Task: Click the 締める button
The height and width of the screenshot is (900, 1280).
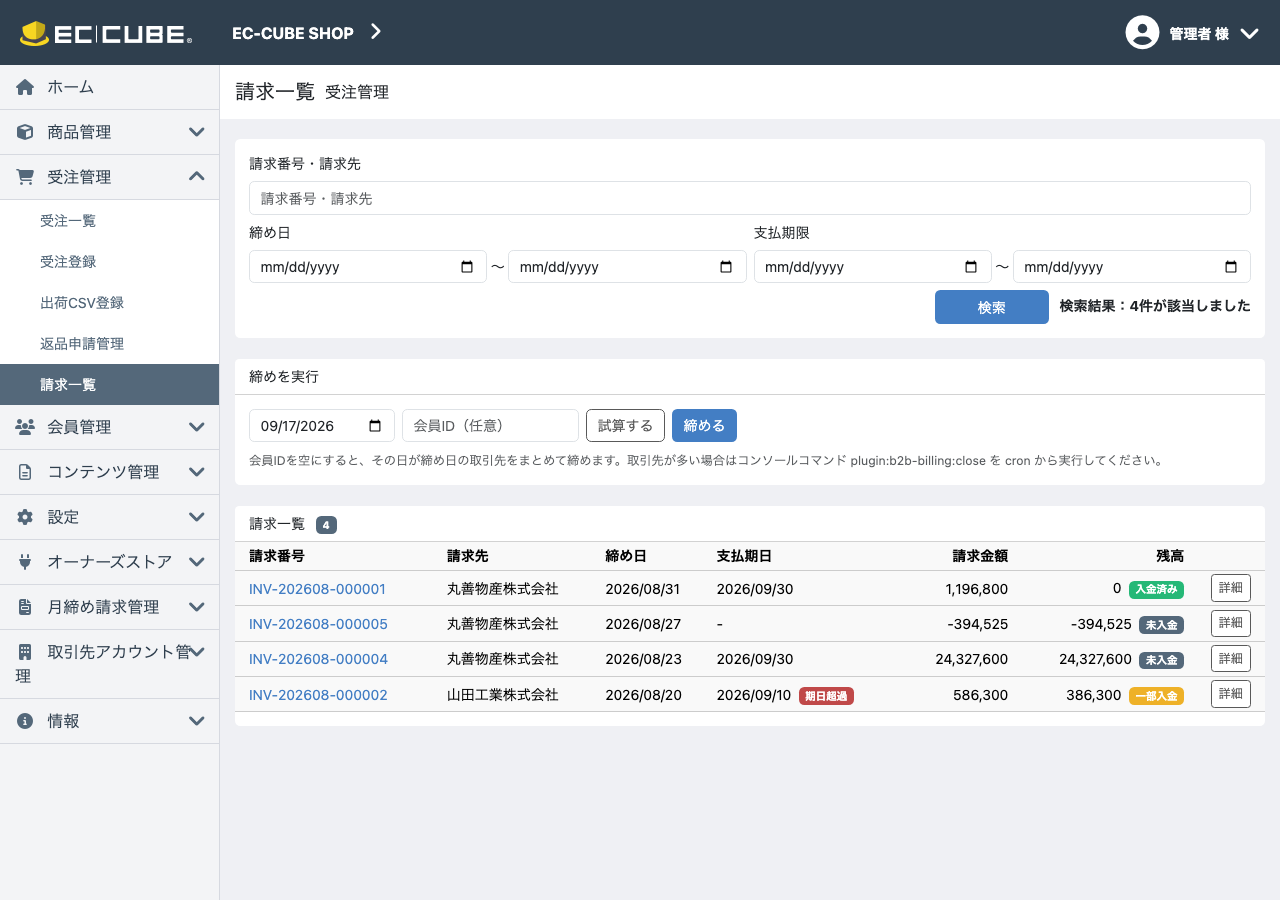Action: pos(704,426)
